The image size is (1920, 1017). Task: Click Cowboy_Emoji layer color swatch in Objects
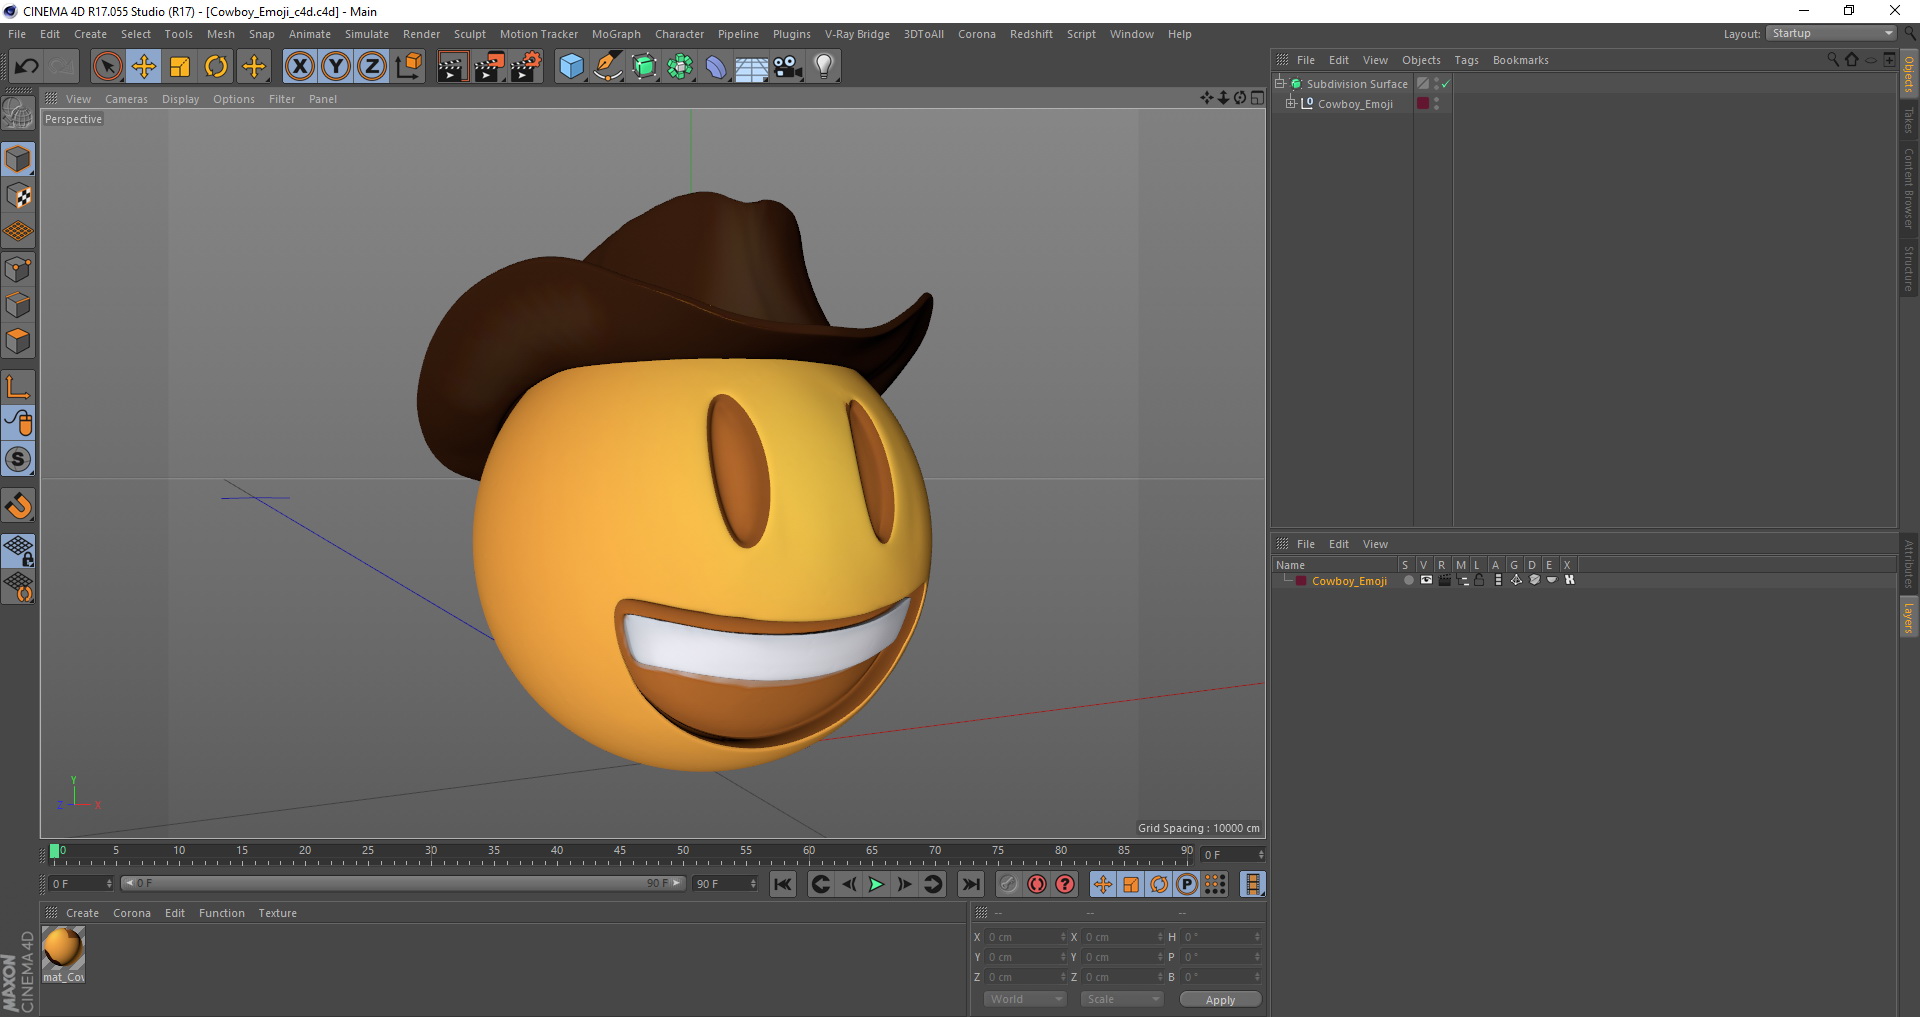click(x=1423, y=103)
